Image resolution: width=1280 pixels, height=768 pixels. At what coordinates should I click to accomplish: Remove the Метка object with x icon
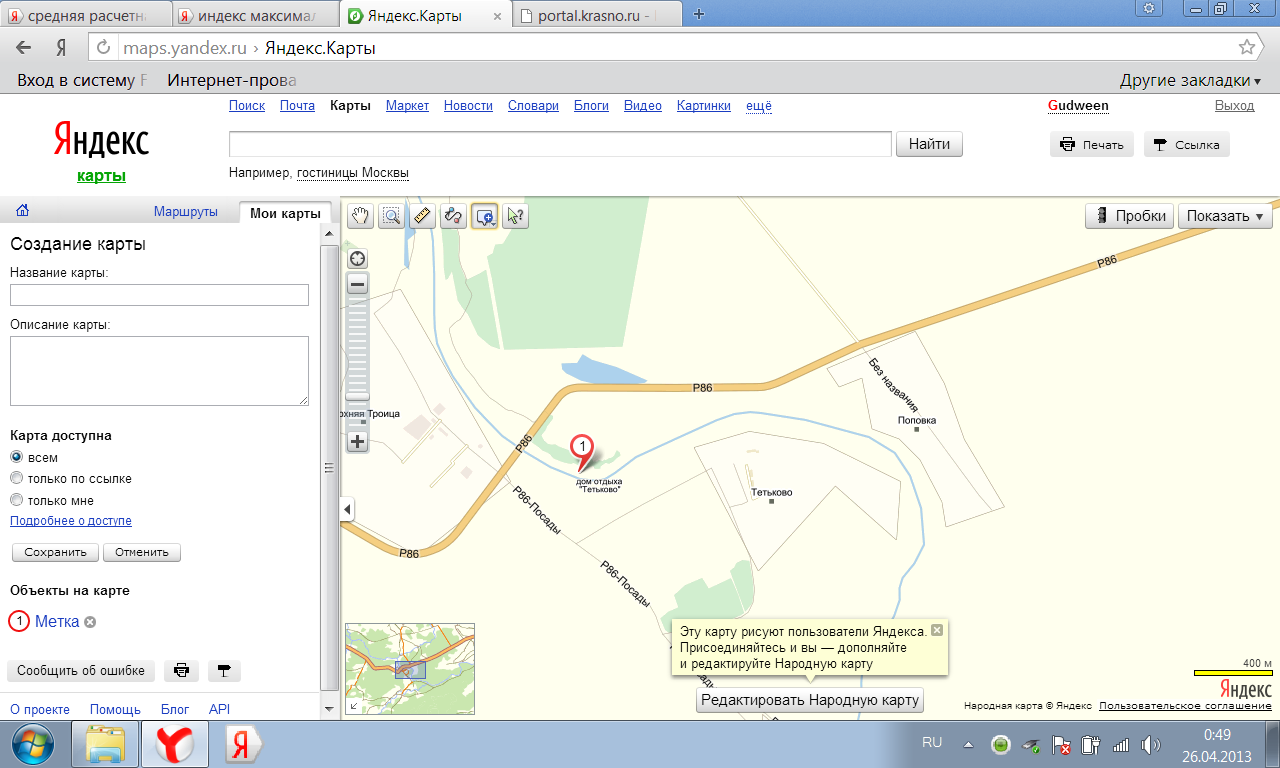tap(90, 622)
